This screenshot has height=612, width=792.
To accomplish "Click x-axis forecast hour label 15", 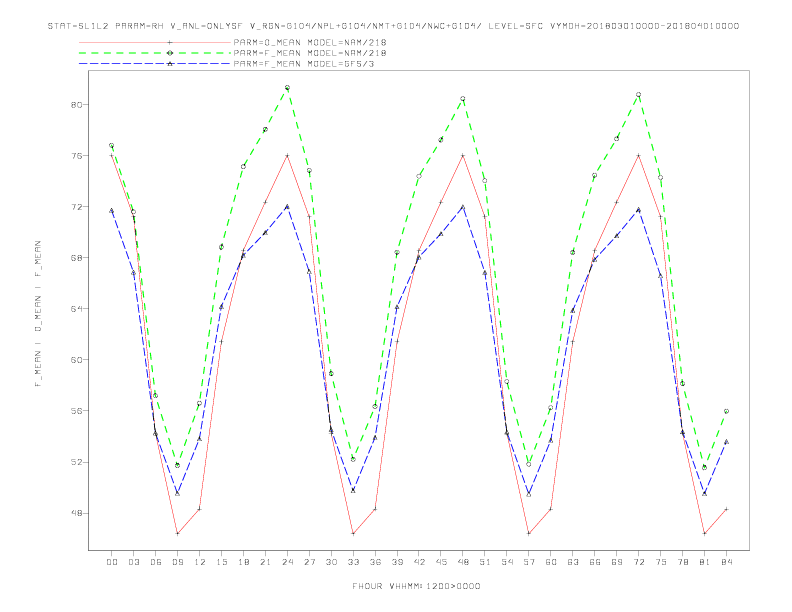I will click(x=221, y=562).
